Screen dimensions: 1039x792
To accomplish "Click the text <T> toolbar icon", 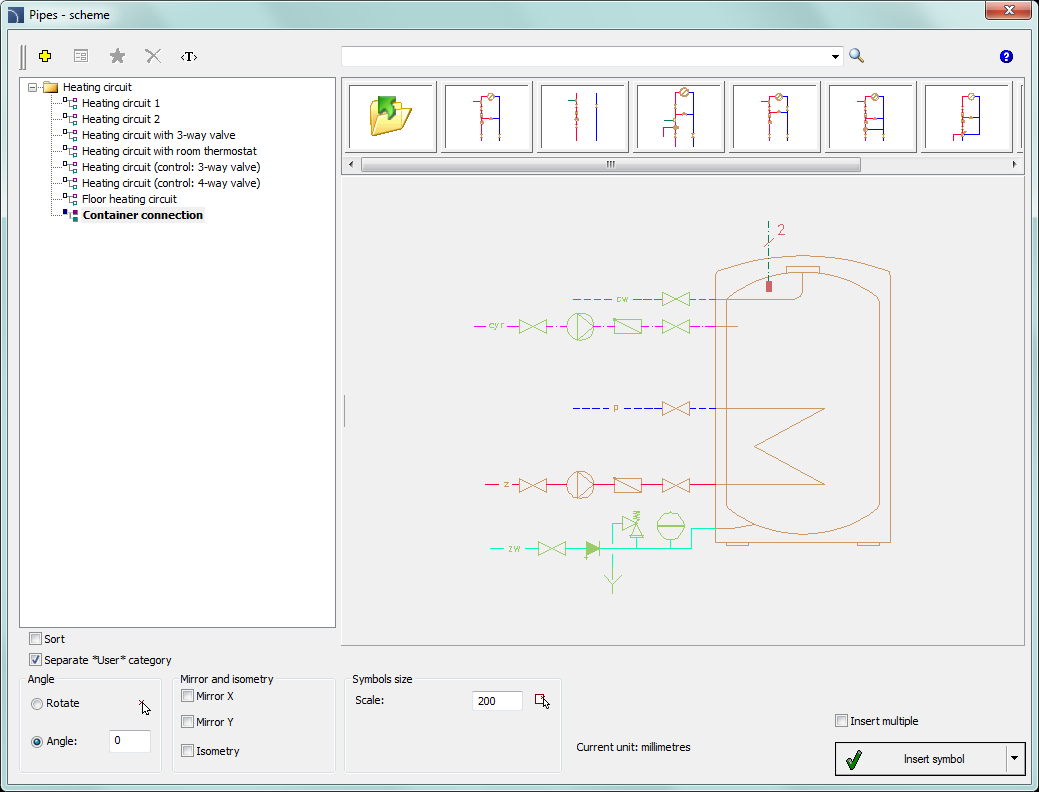I will (189, 57).
